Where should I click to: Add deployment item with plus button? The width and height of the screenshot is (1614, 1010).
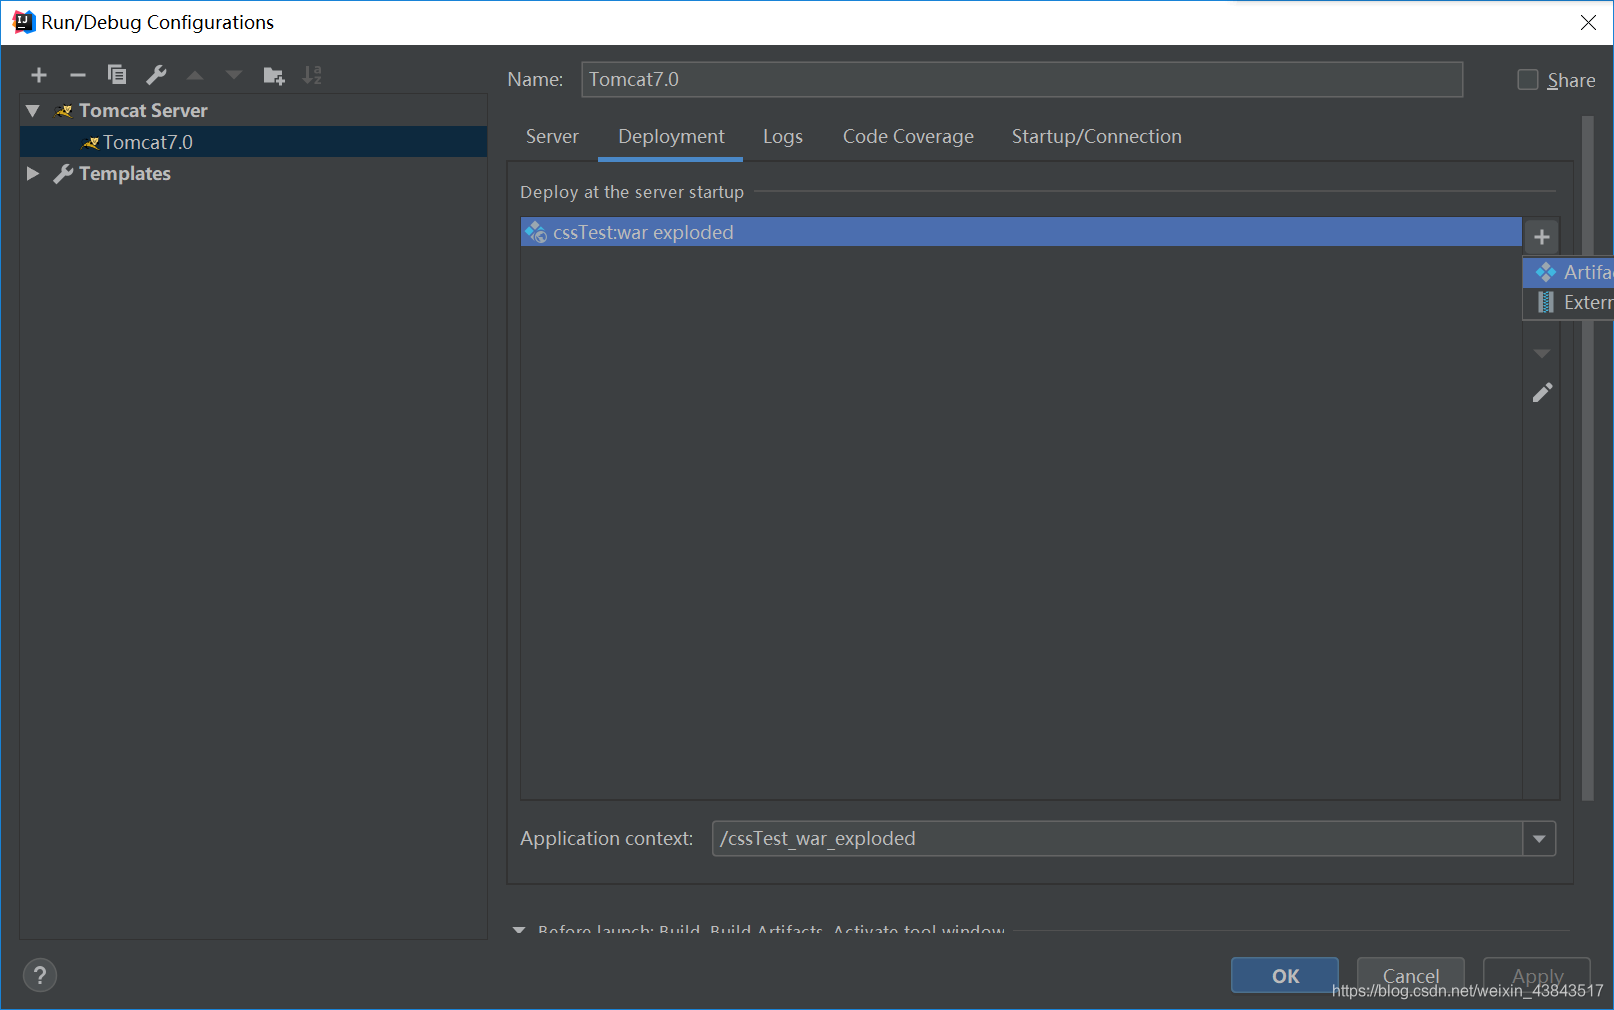[x=1542, y=237]
